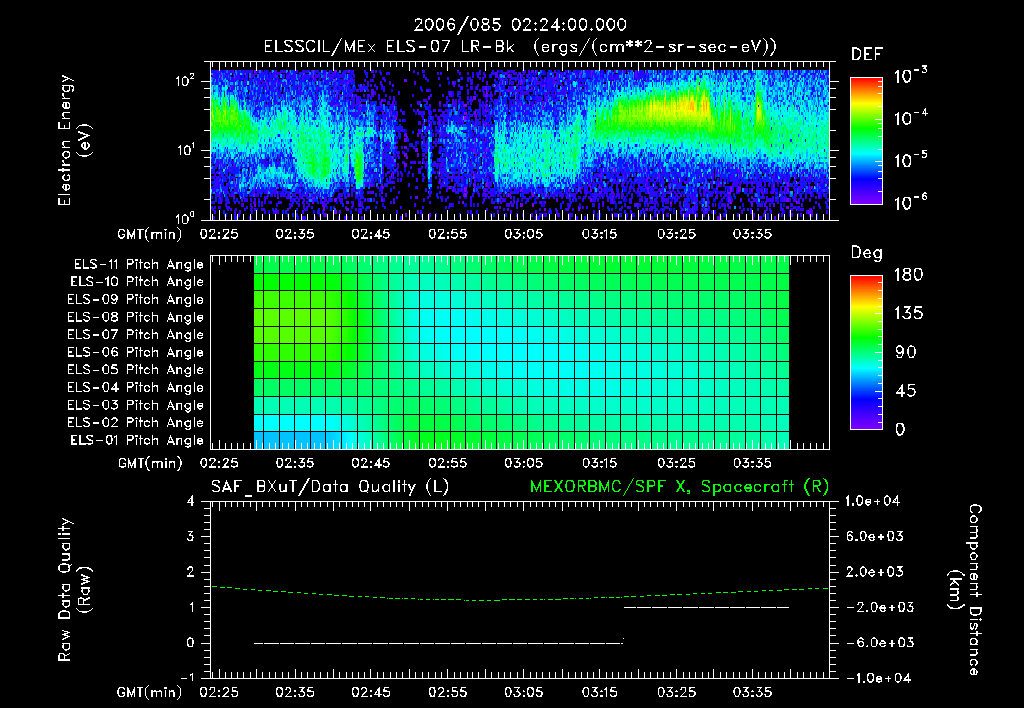Click the 0 degree scale value
The width and height of the screenshot is (1024, 708).
pyautogui.click(x=900, y=429)
